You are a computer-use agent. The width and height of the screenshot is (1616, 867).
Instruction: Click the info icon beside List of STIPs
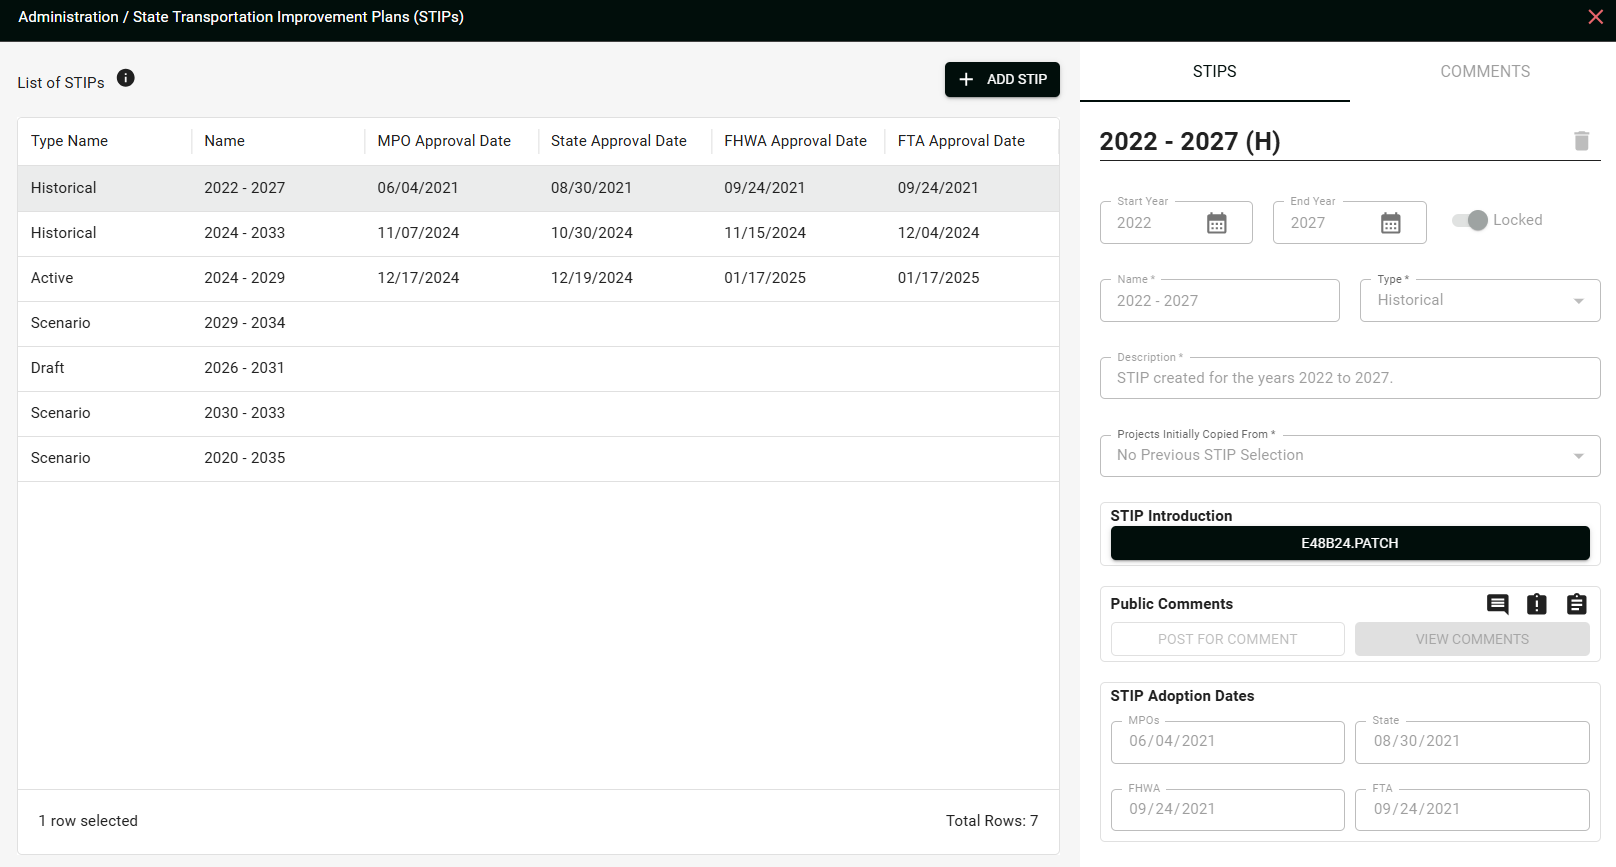click(126, 78)
